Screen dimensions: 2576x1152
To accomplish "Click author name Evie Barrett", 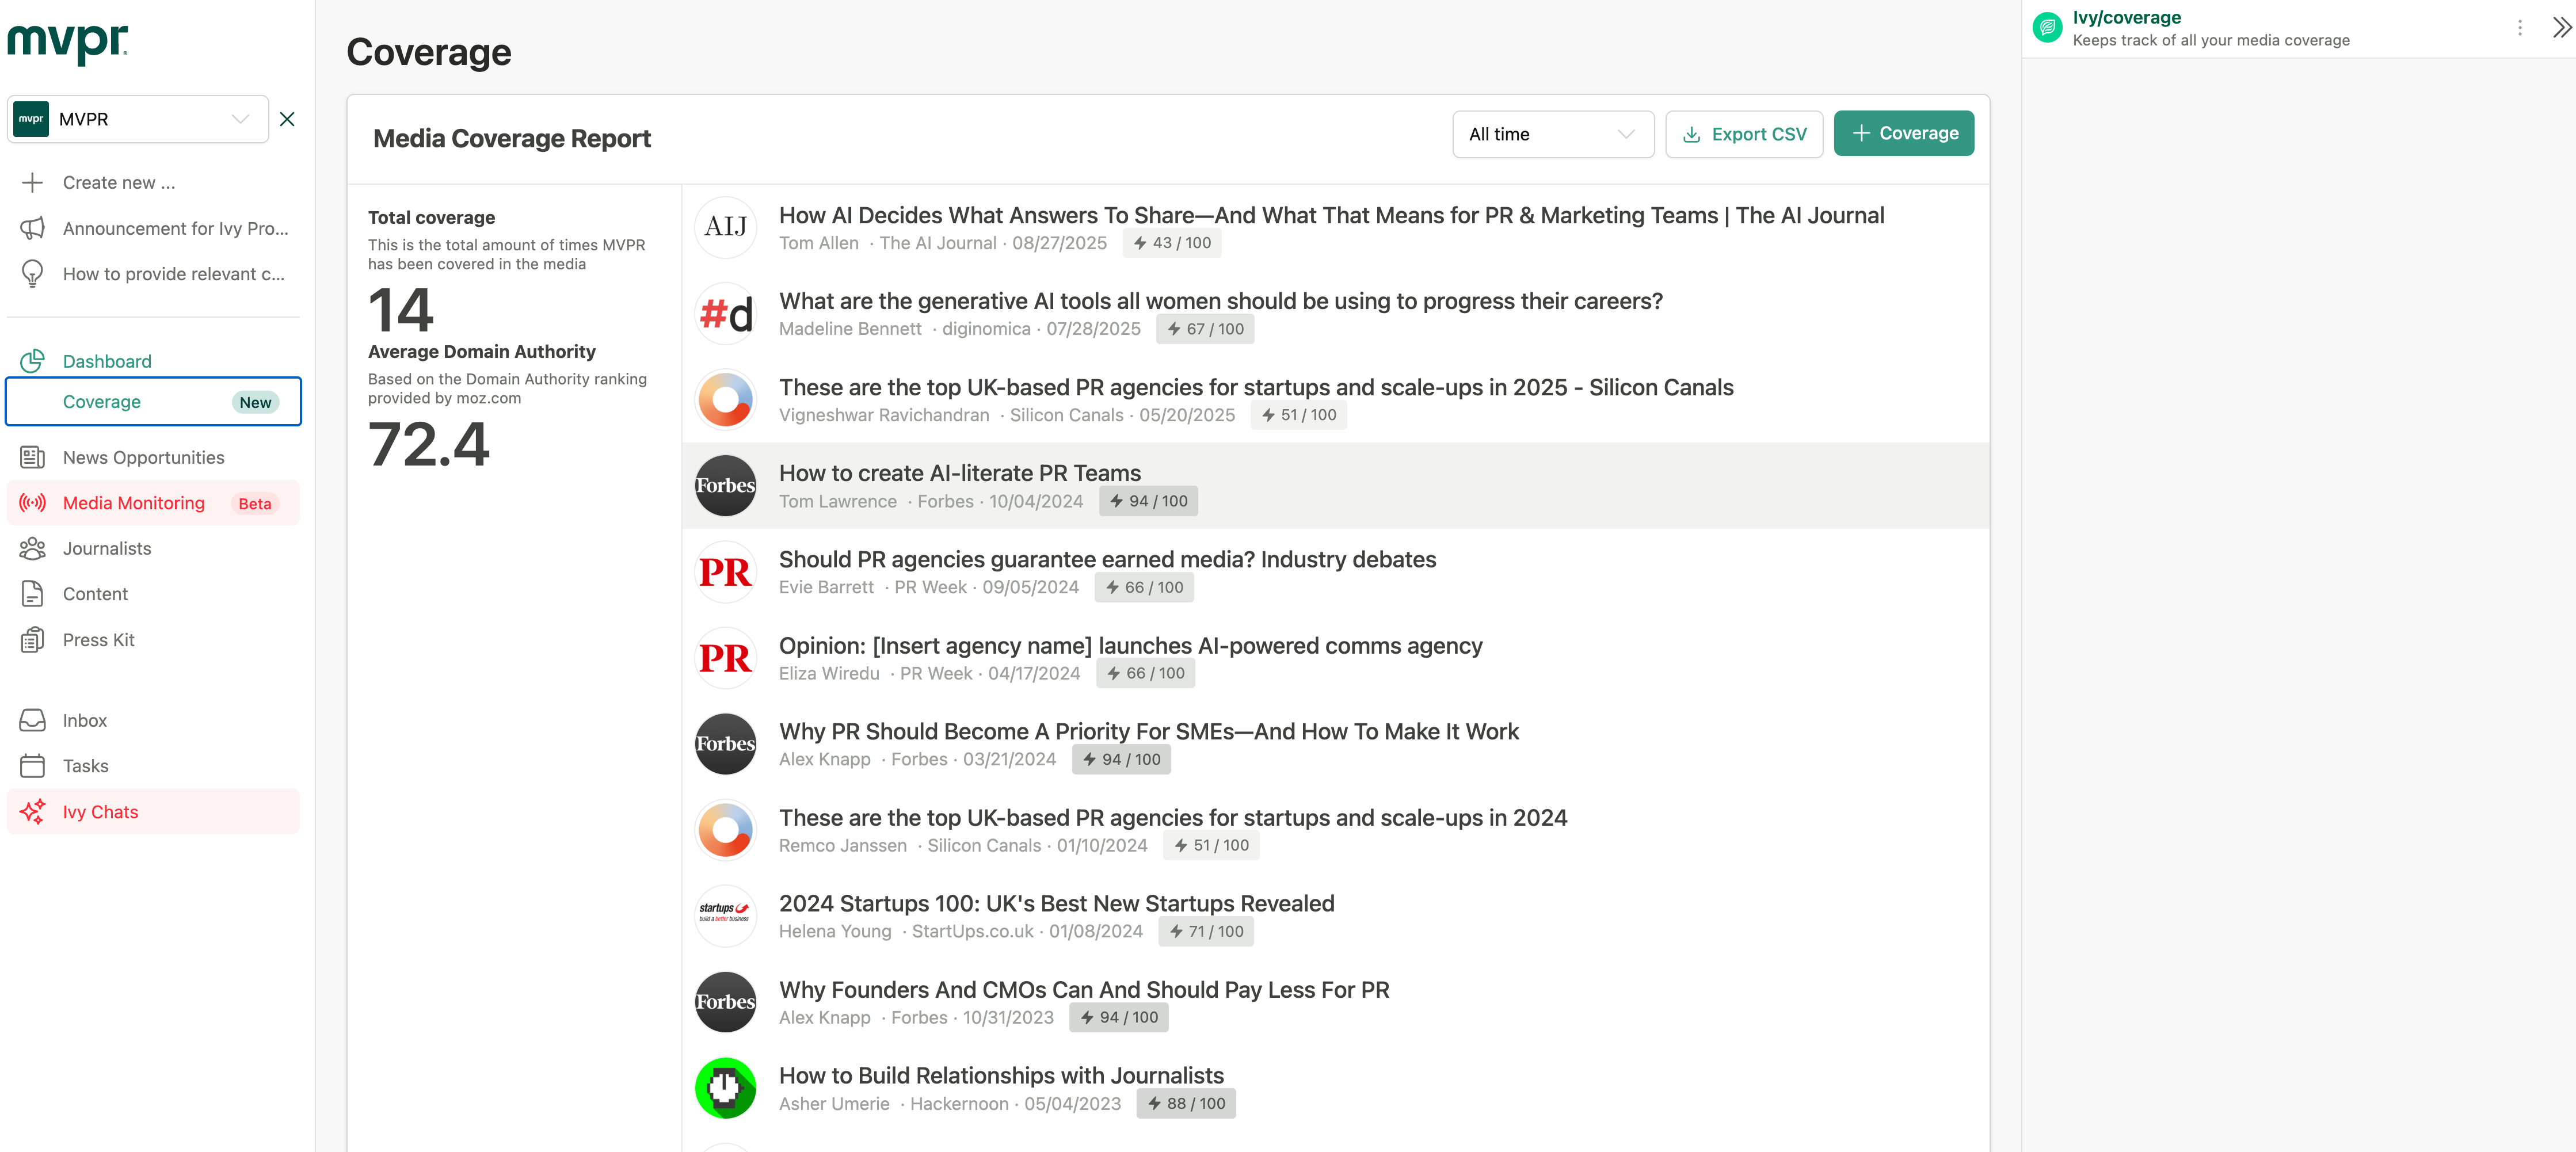I will 826,587.
